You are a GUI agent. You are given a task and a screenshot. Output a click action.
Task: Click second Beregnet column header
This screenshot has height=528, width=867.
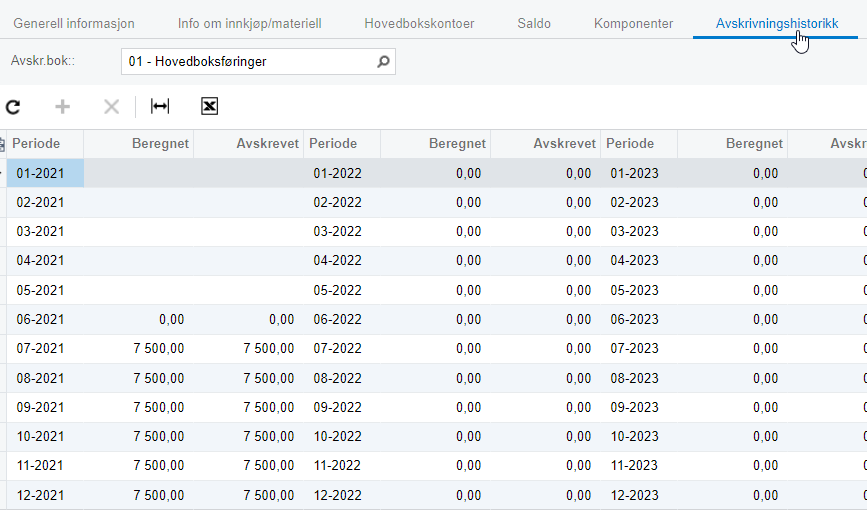(x=436, y=144)
